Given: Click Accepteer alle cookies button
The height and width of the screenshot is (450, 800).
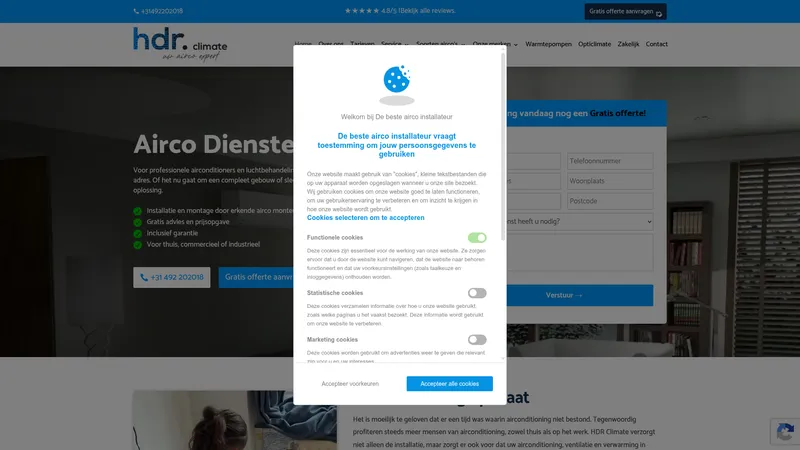Looking at the screenshot, I should pos(449,384).
